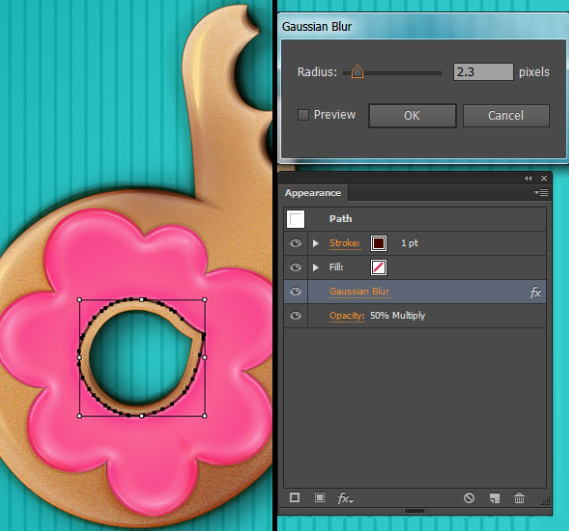Close the Appearance panel
This screenshot has width=569, height=531.
point(544,178)
